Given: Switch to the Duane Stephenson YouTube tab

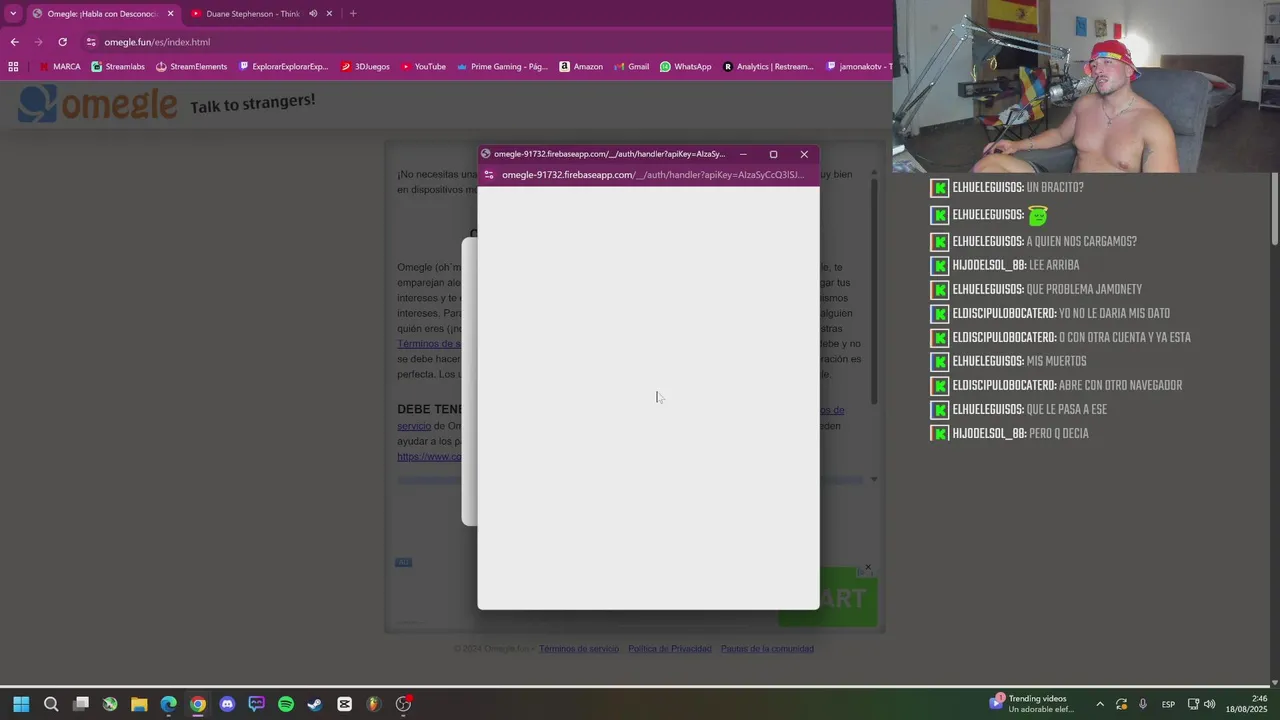Looking at the screenshot, I should [x=245, y=13].
